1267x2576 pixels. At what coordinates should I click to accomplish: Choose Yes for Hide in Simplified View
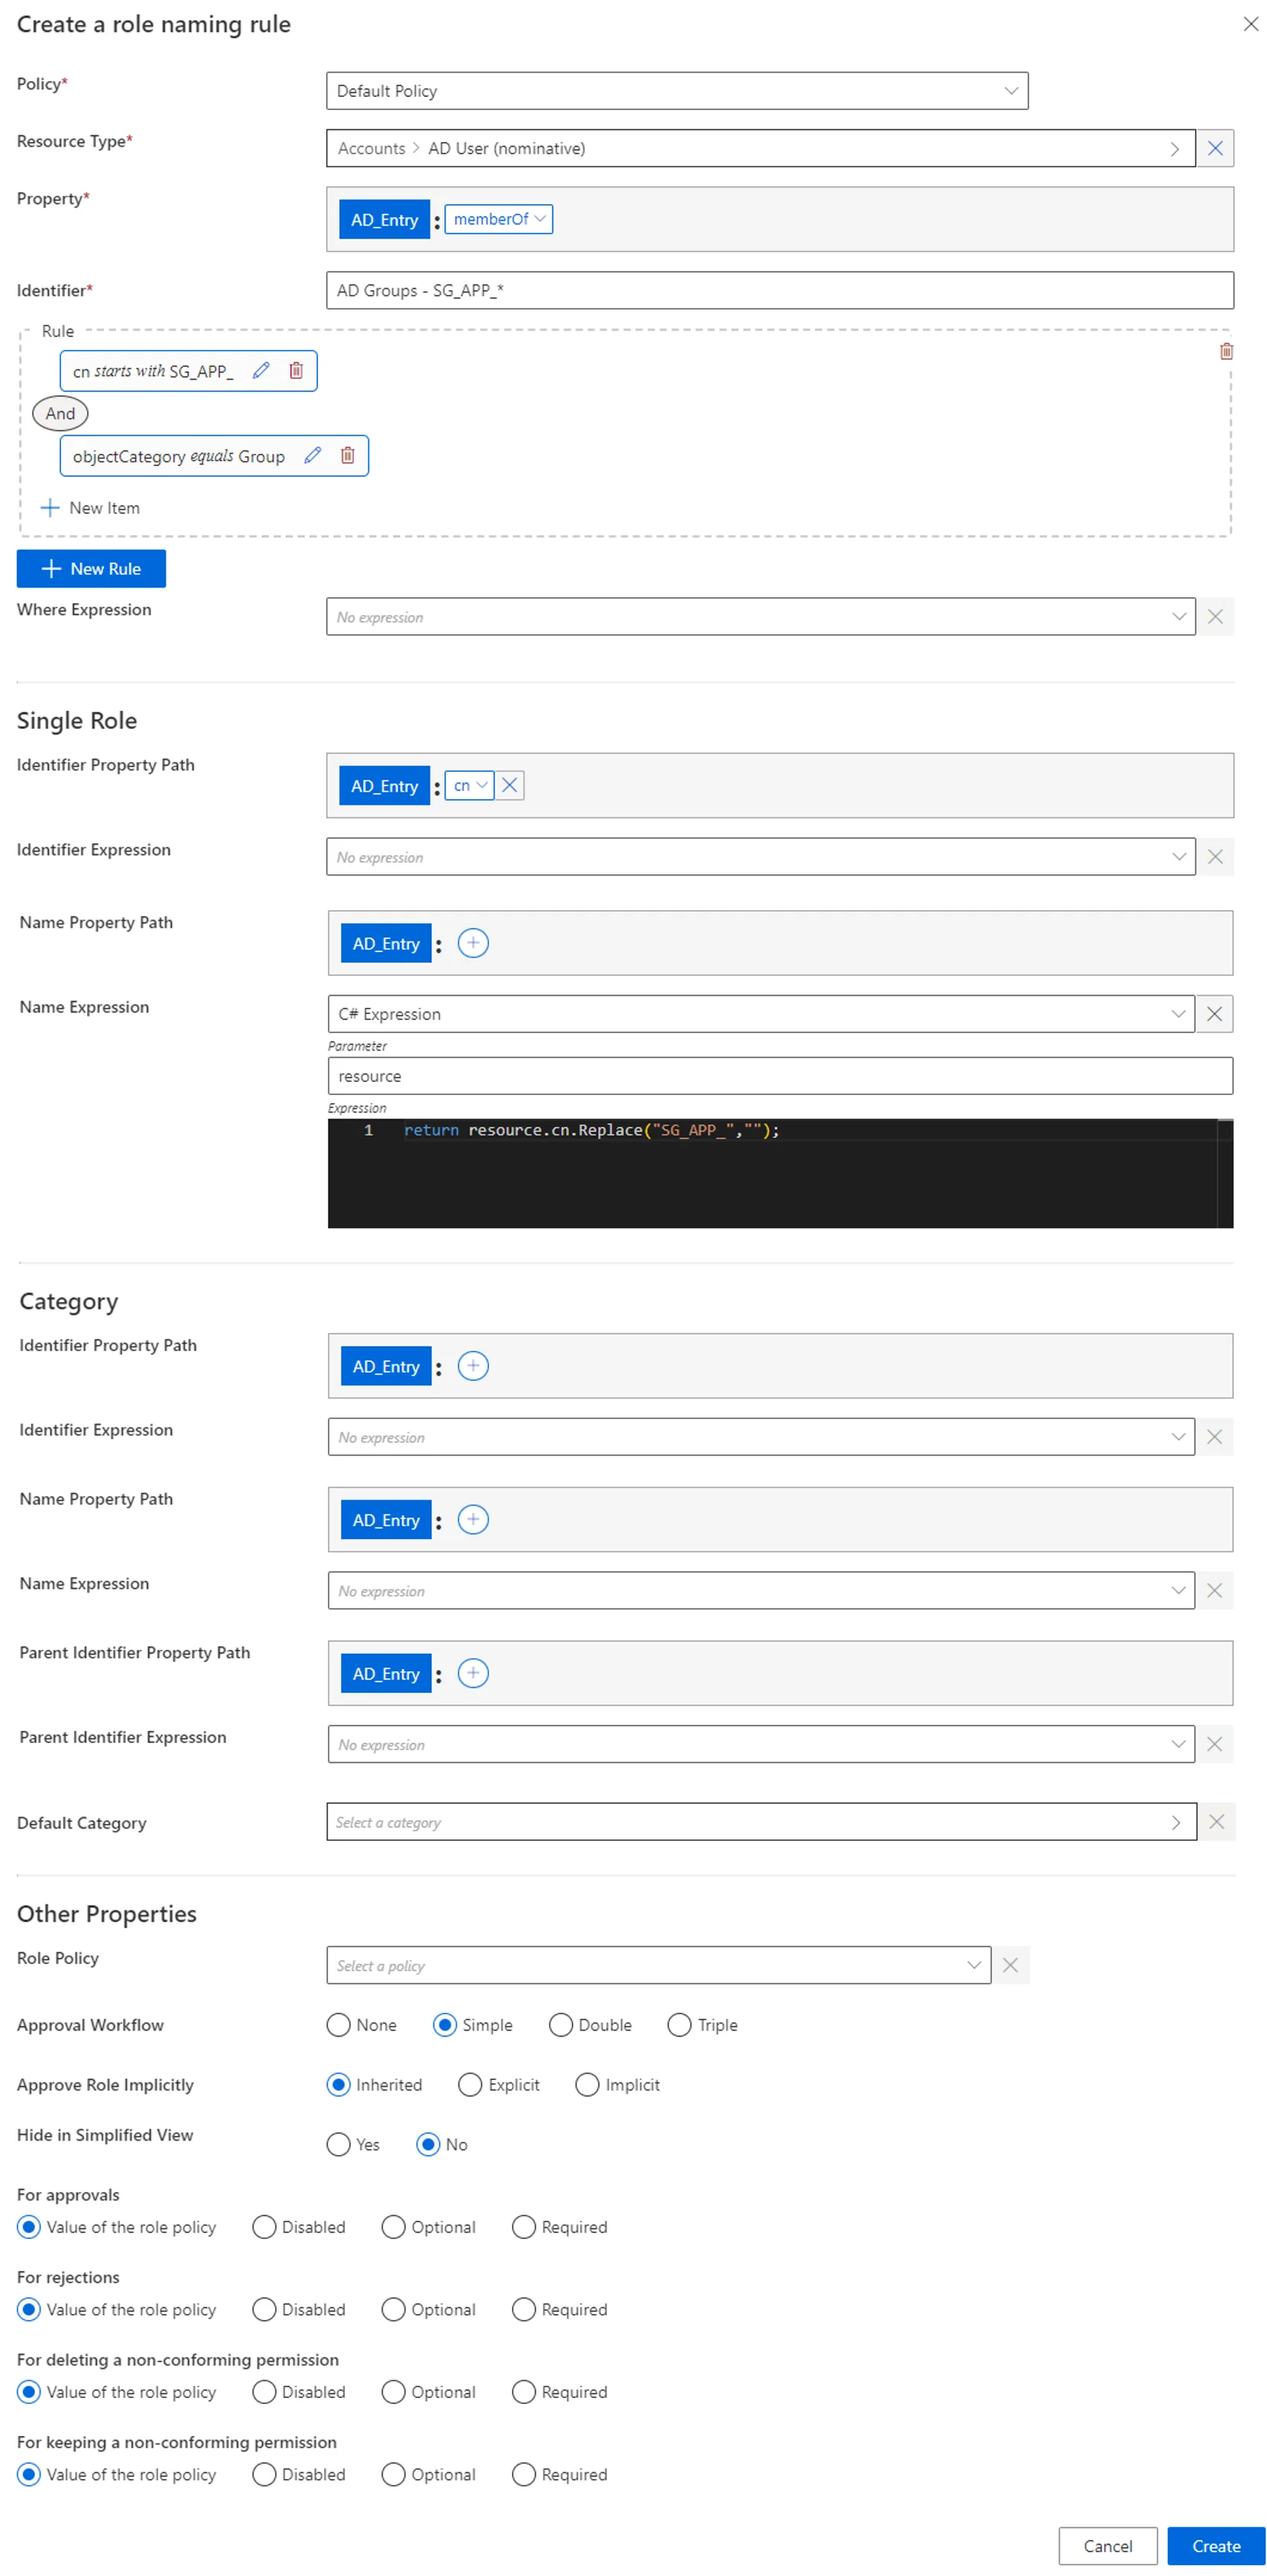(x=339, y=2145)
